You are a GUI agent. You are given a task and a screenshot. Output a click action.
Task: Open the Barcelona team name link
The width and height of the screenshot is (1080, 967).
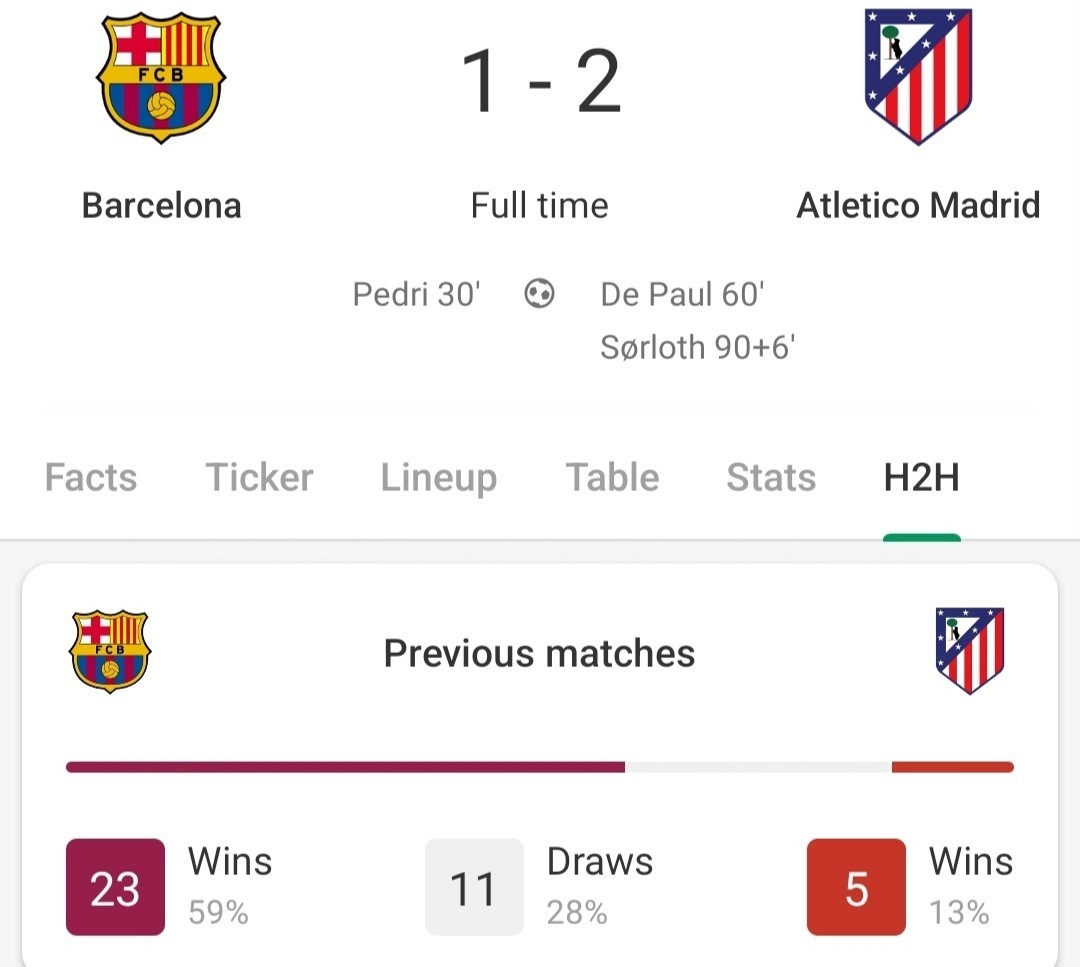tap(161, 205)
